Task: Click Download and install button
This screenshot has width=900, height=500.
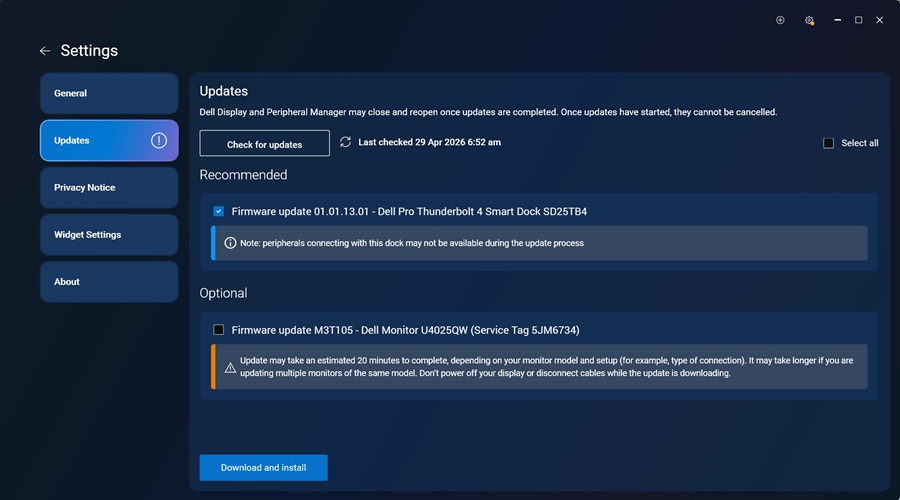Action: click(263, 468)
